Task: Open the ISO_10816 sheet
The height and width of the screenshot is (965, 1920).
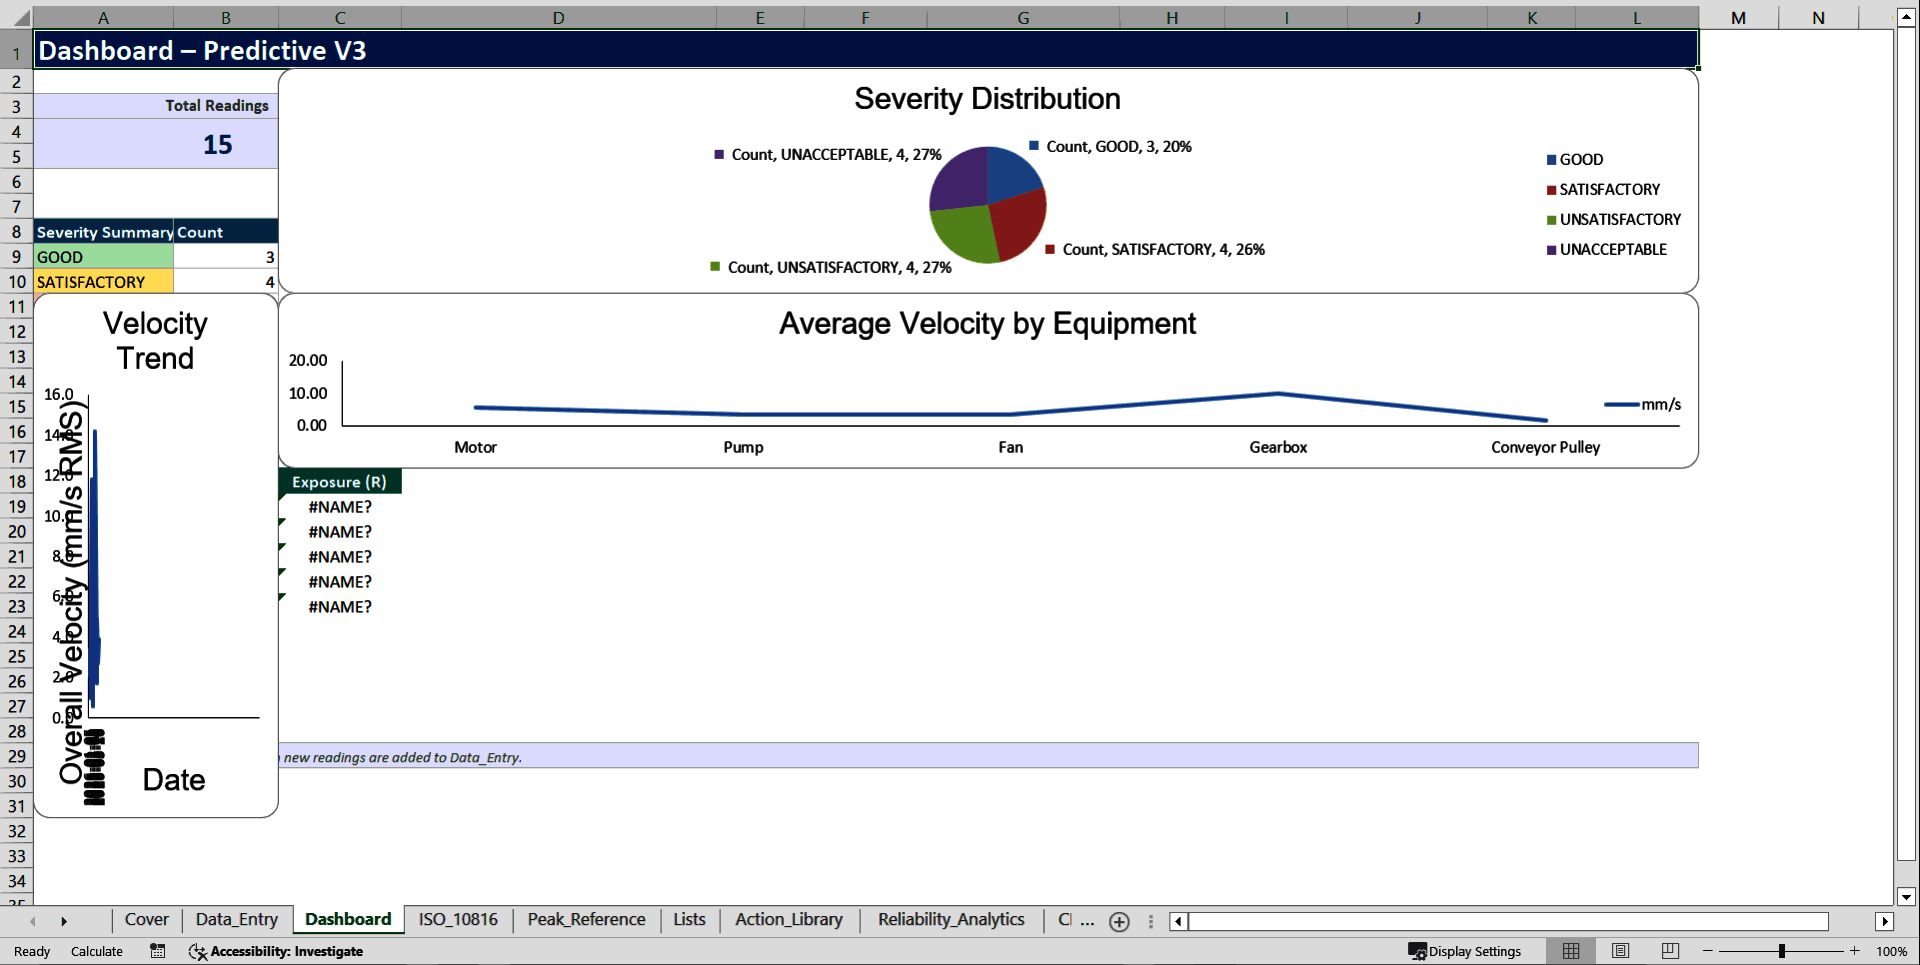Action: [457, 920]
